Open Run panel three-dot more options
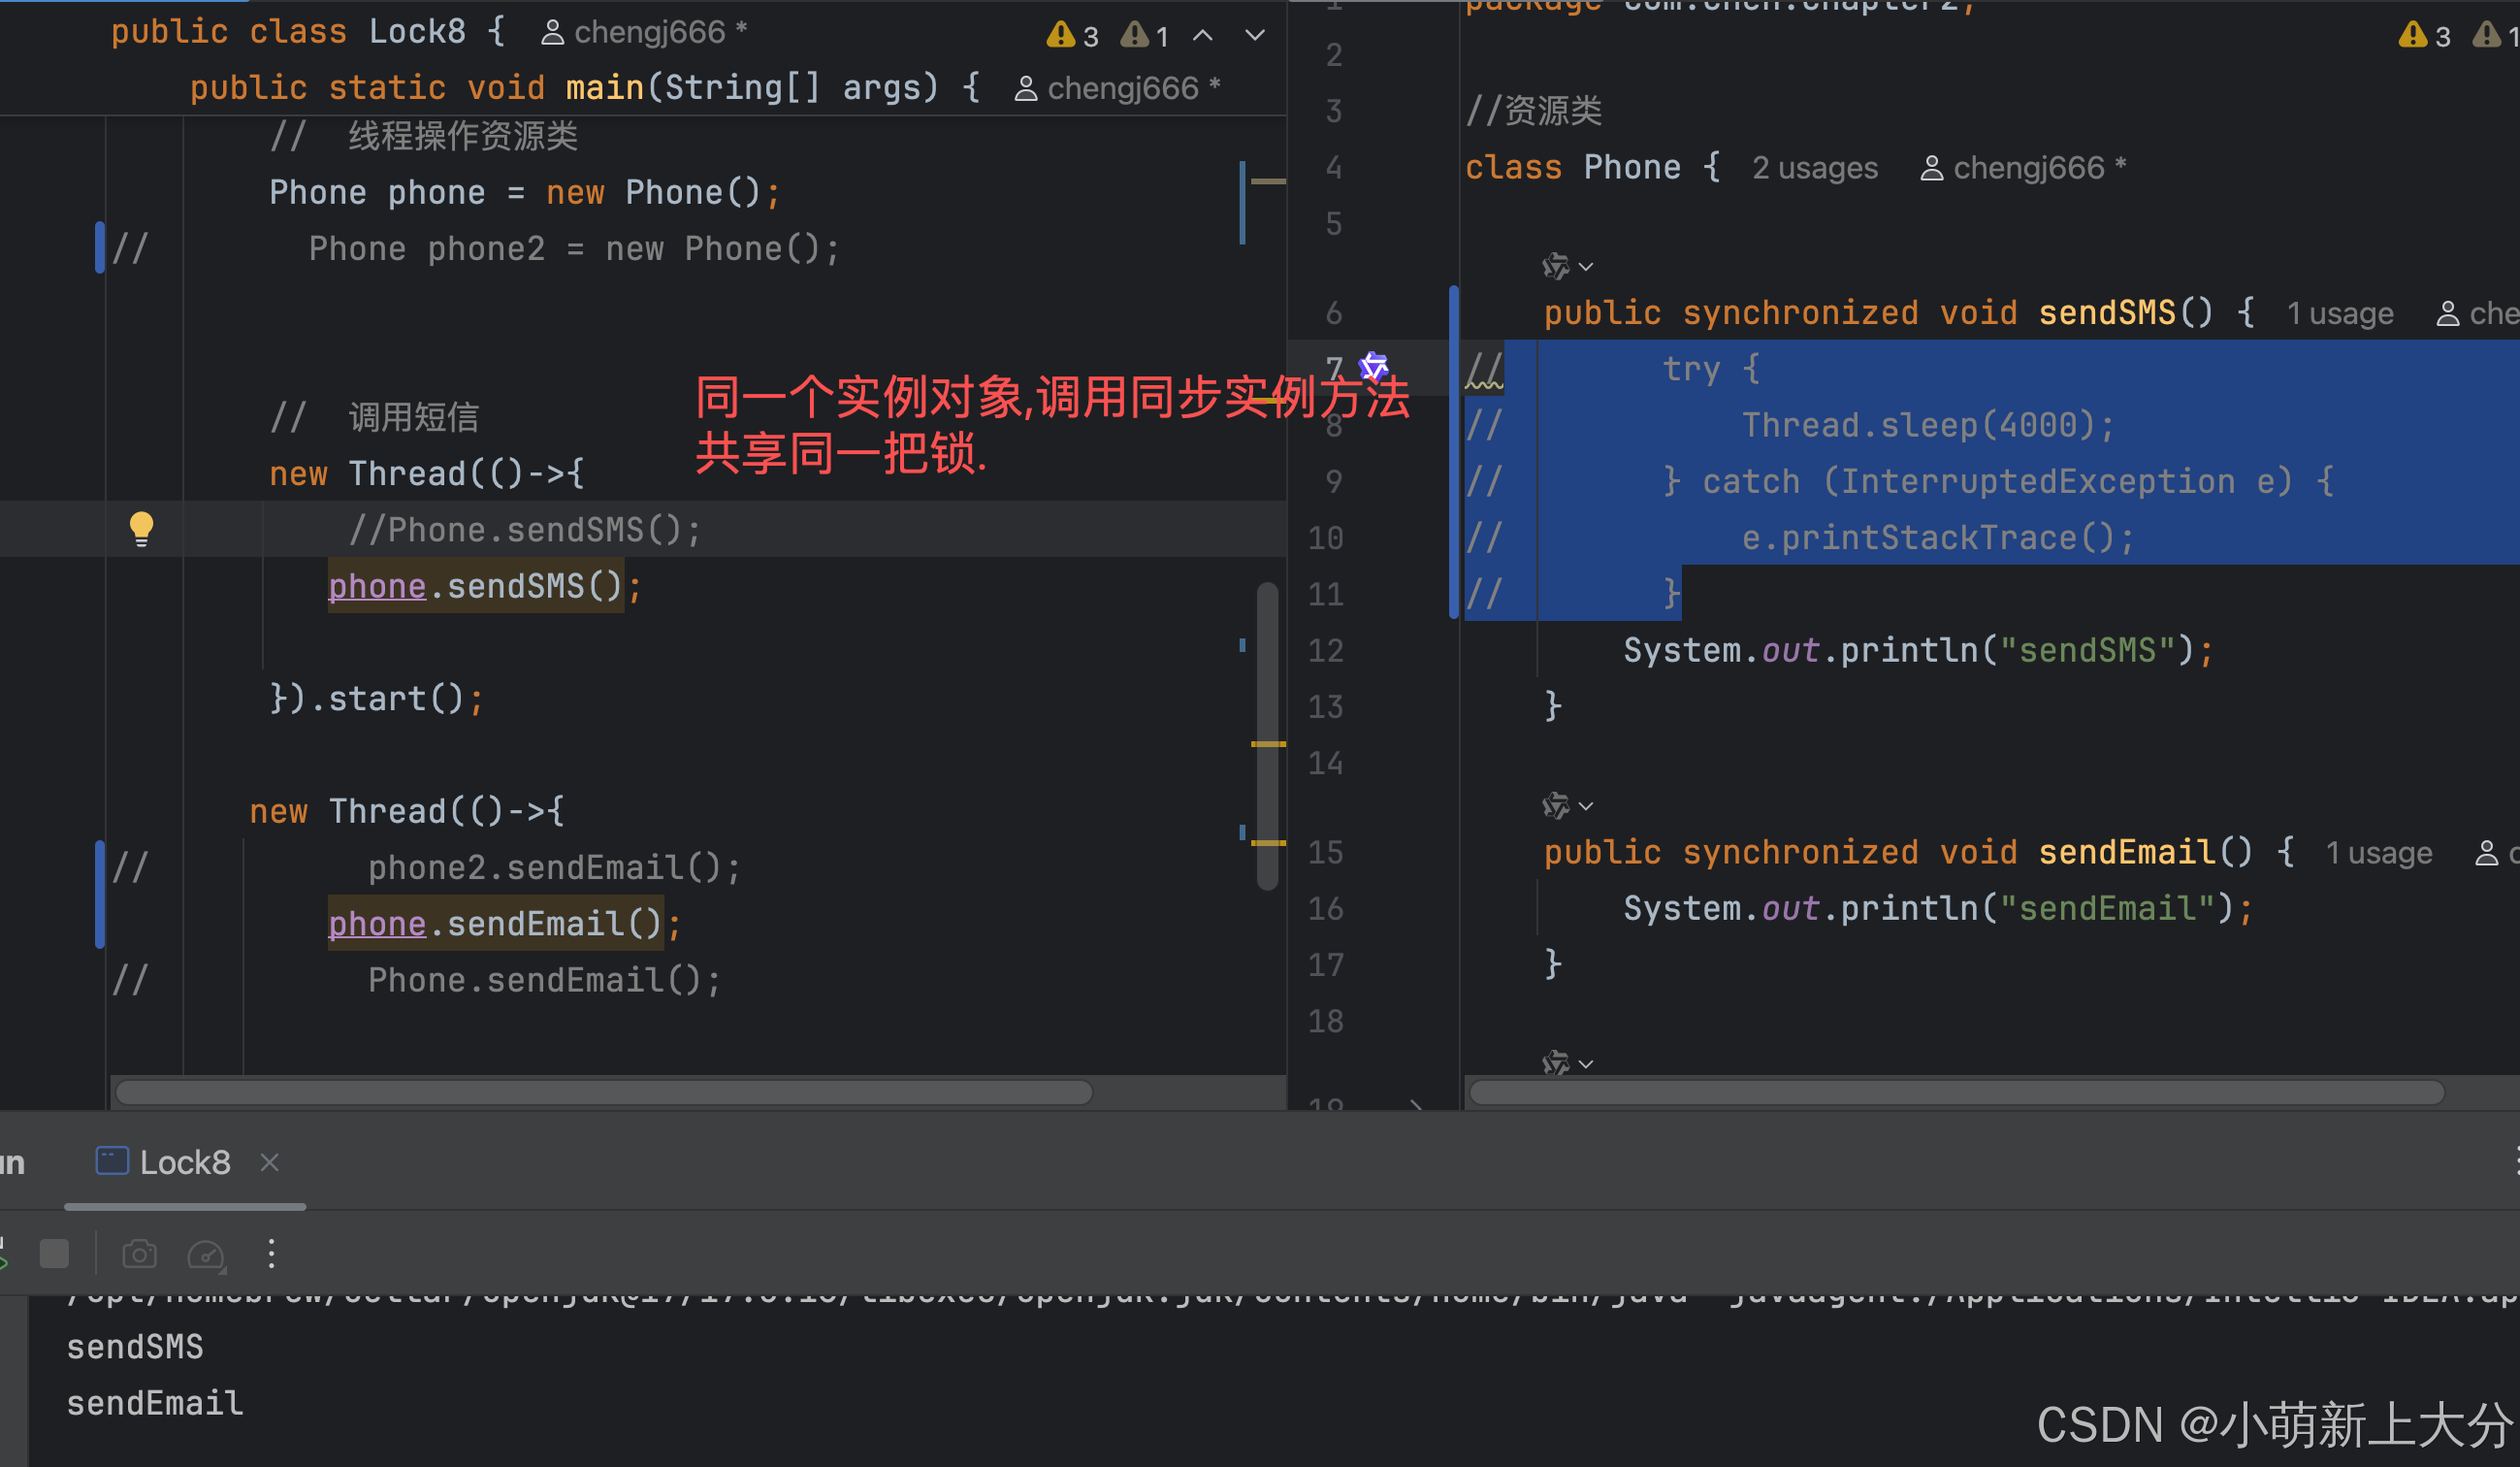This screenshot has width=2520, height=1467. [271, 1253]
